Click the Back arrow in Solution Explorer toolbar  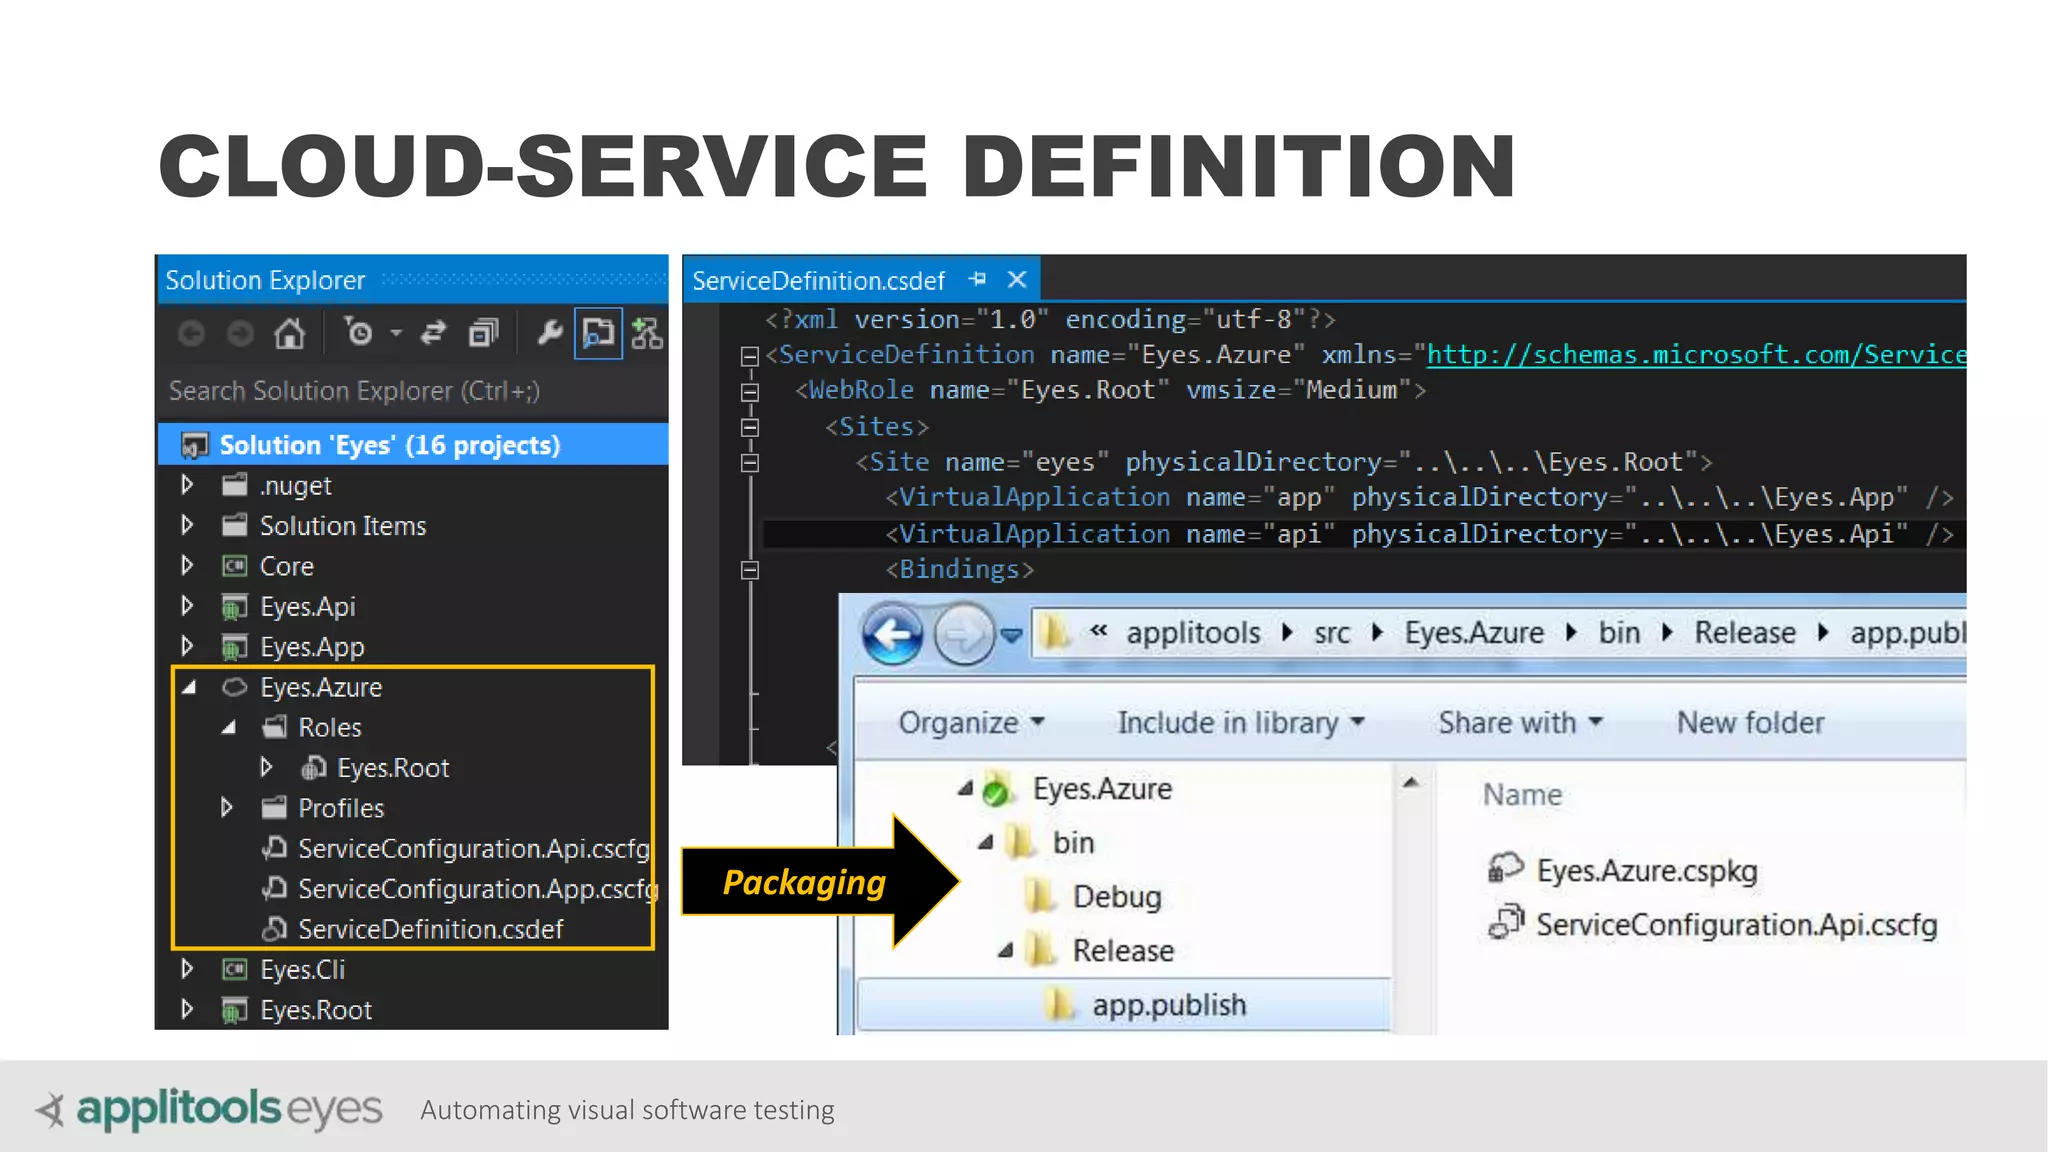click(x=191, y=333)
